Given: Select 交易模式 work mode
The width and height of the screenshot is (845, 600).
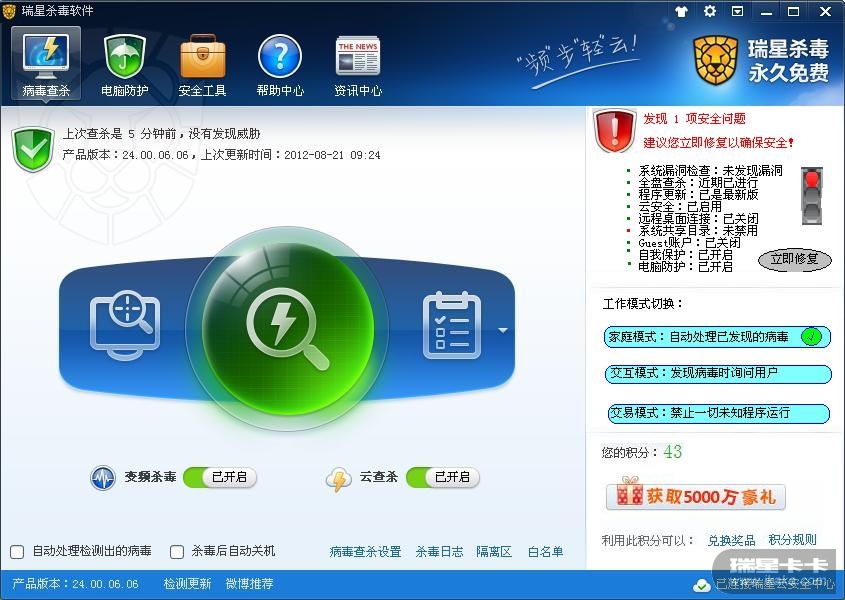Looking at the screenshot, I should pyautogui.click(x=718, y=413).
